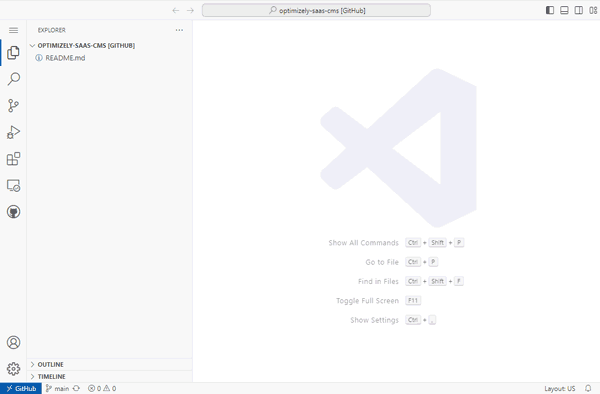This screenshot has height=394, width=600.
Task: Open the README.md file
Action: pyautogui.click(x=109, y=58)
